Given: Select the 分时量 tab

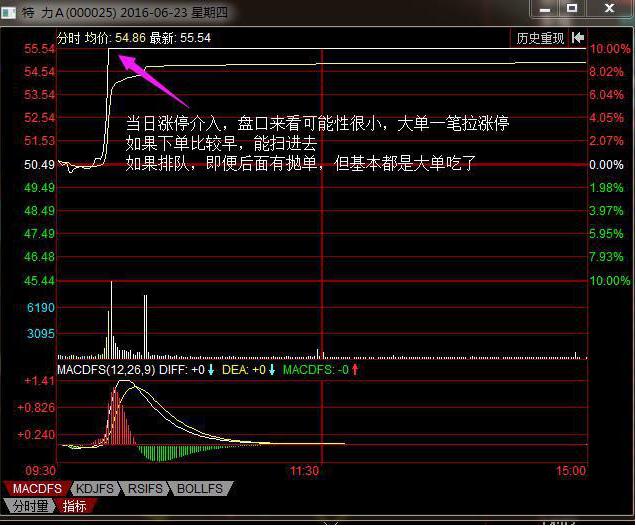Looking at the screenshot, I should (x=30, y=506).
